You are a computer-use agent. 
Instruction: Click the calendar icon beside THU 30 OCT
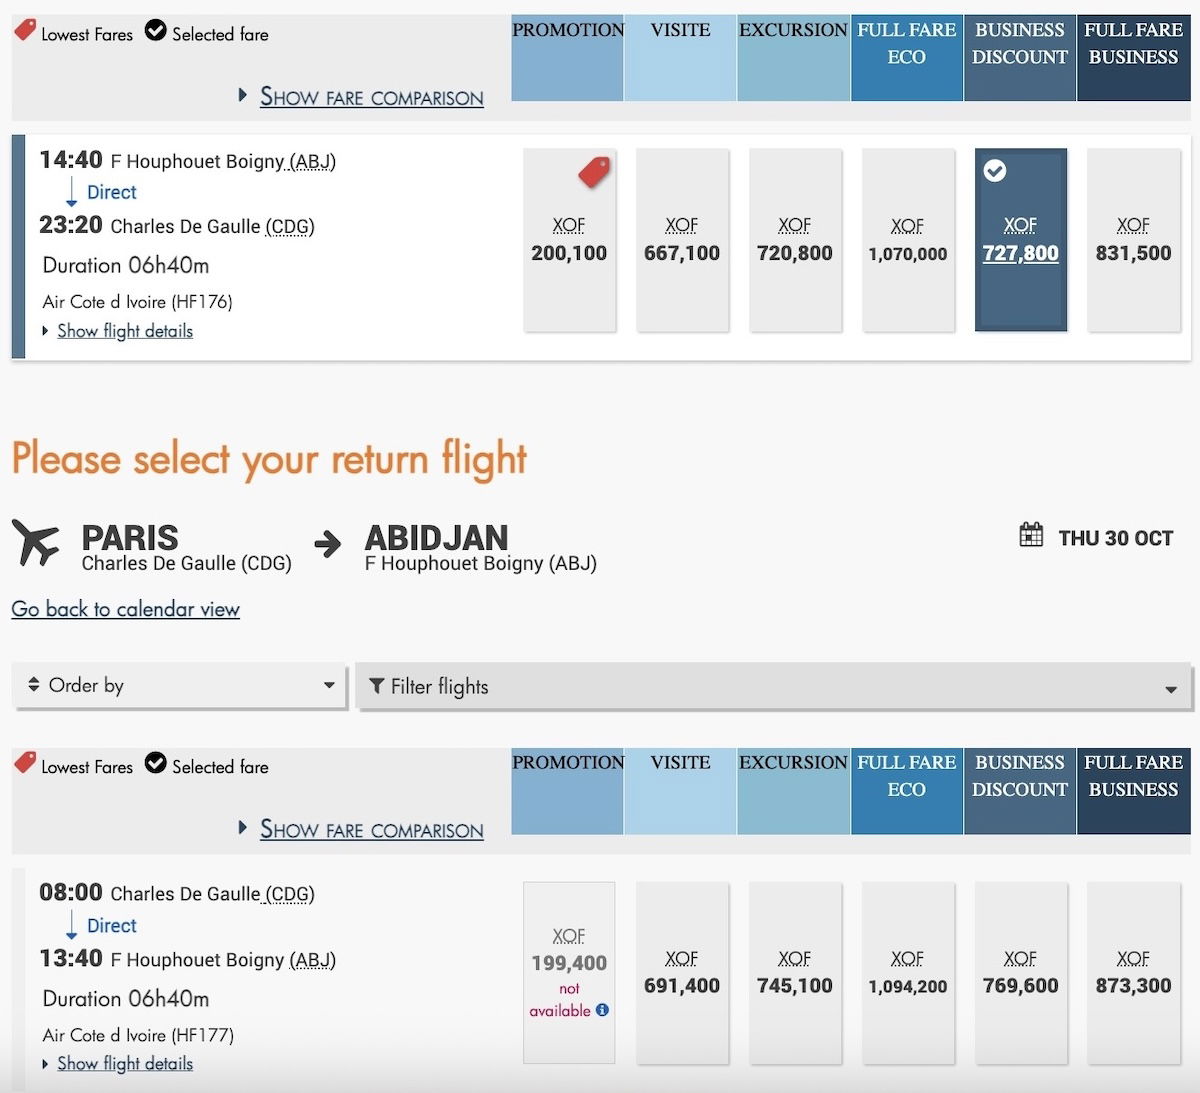(x=1031, y=535)
